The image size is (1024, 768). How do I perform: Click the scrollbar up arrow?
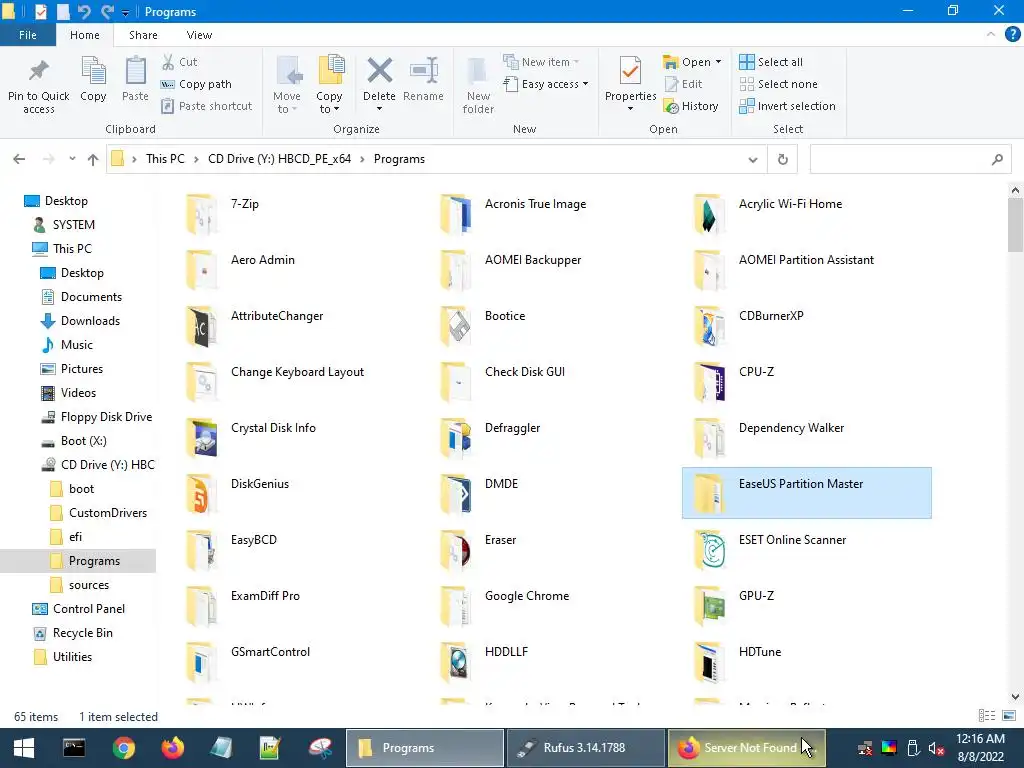(1015, 190)
